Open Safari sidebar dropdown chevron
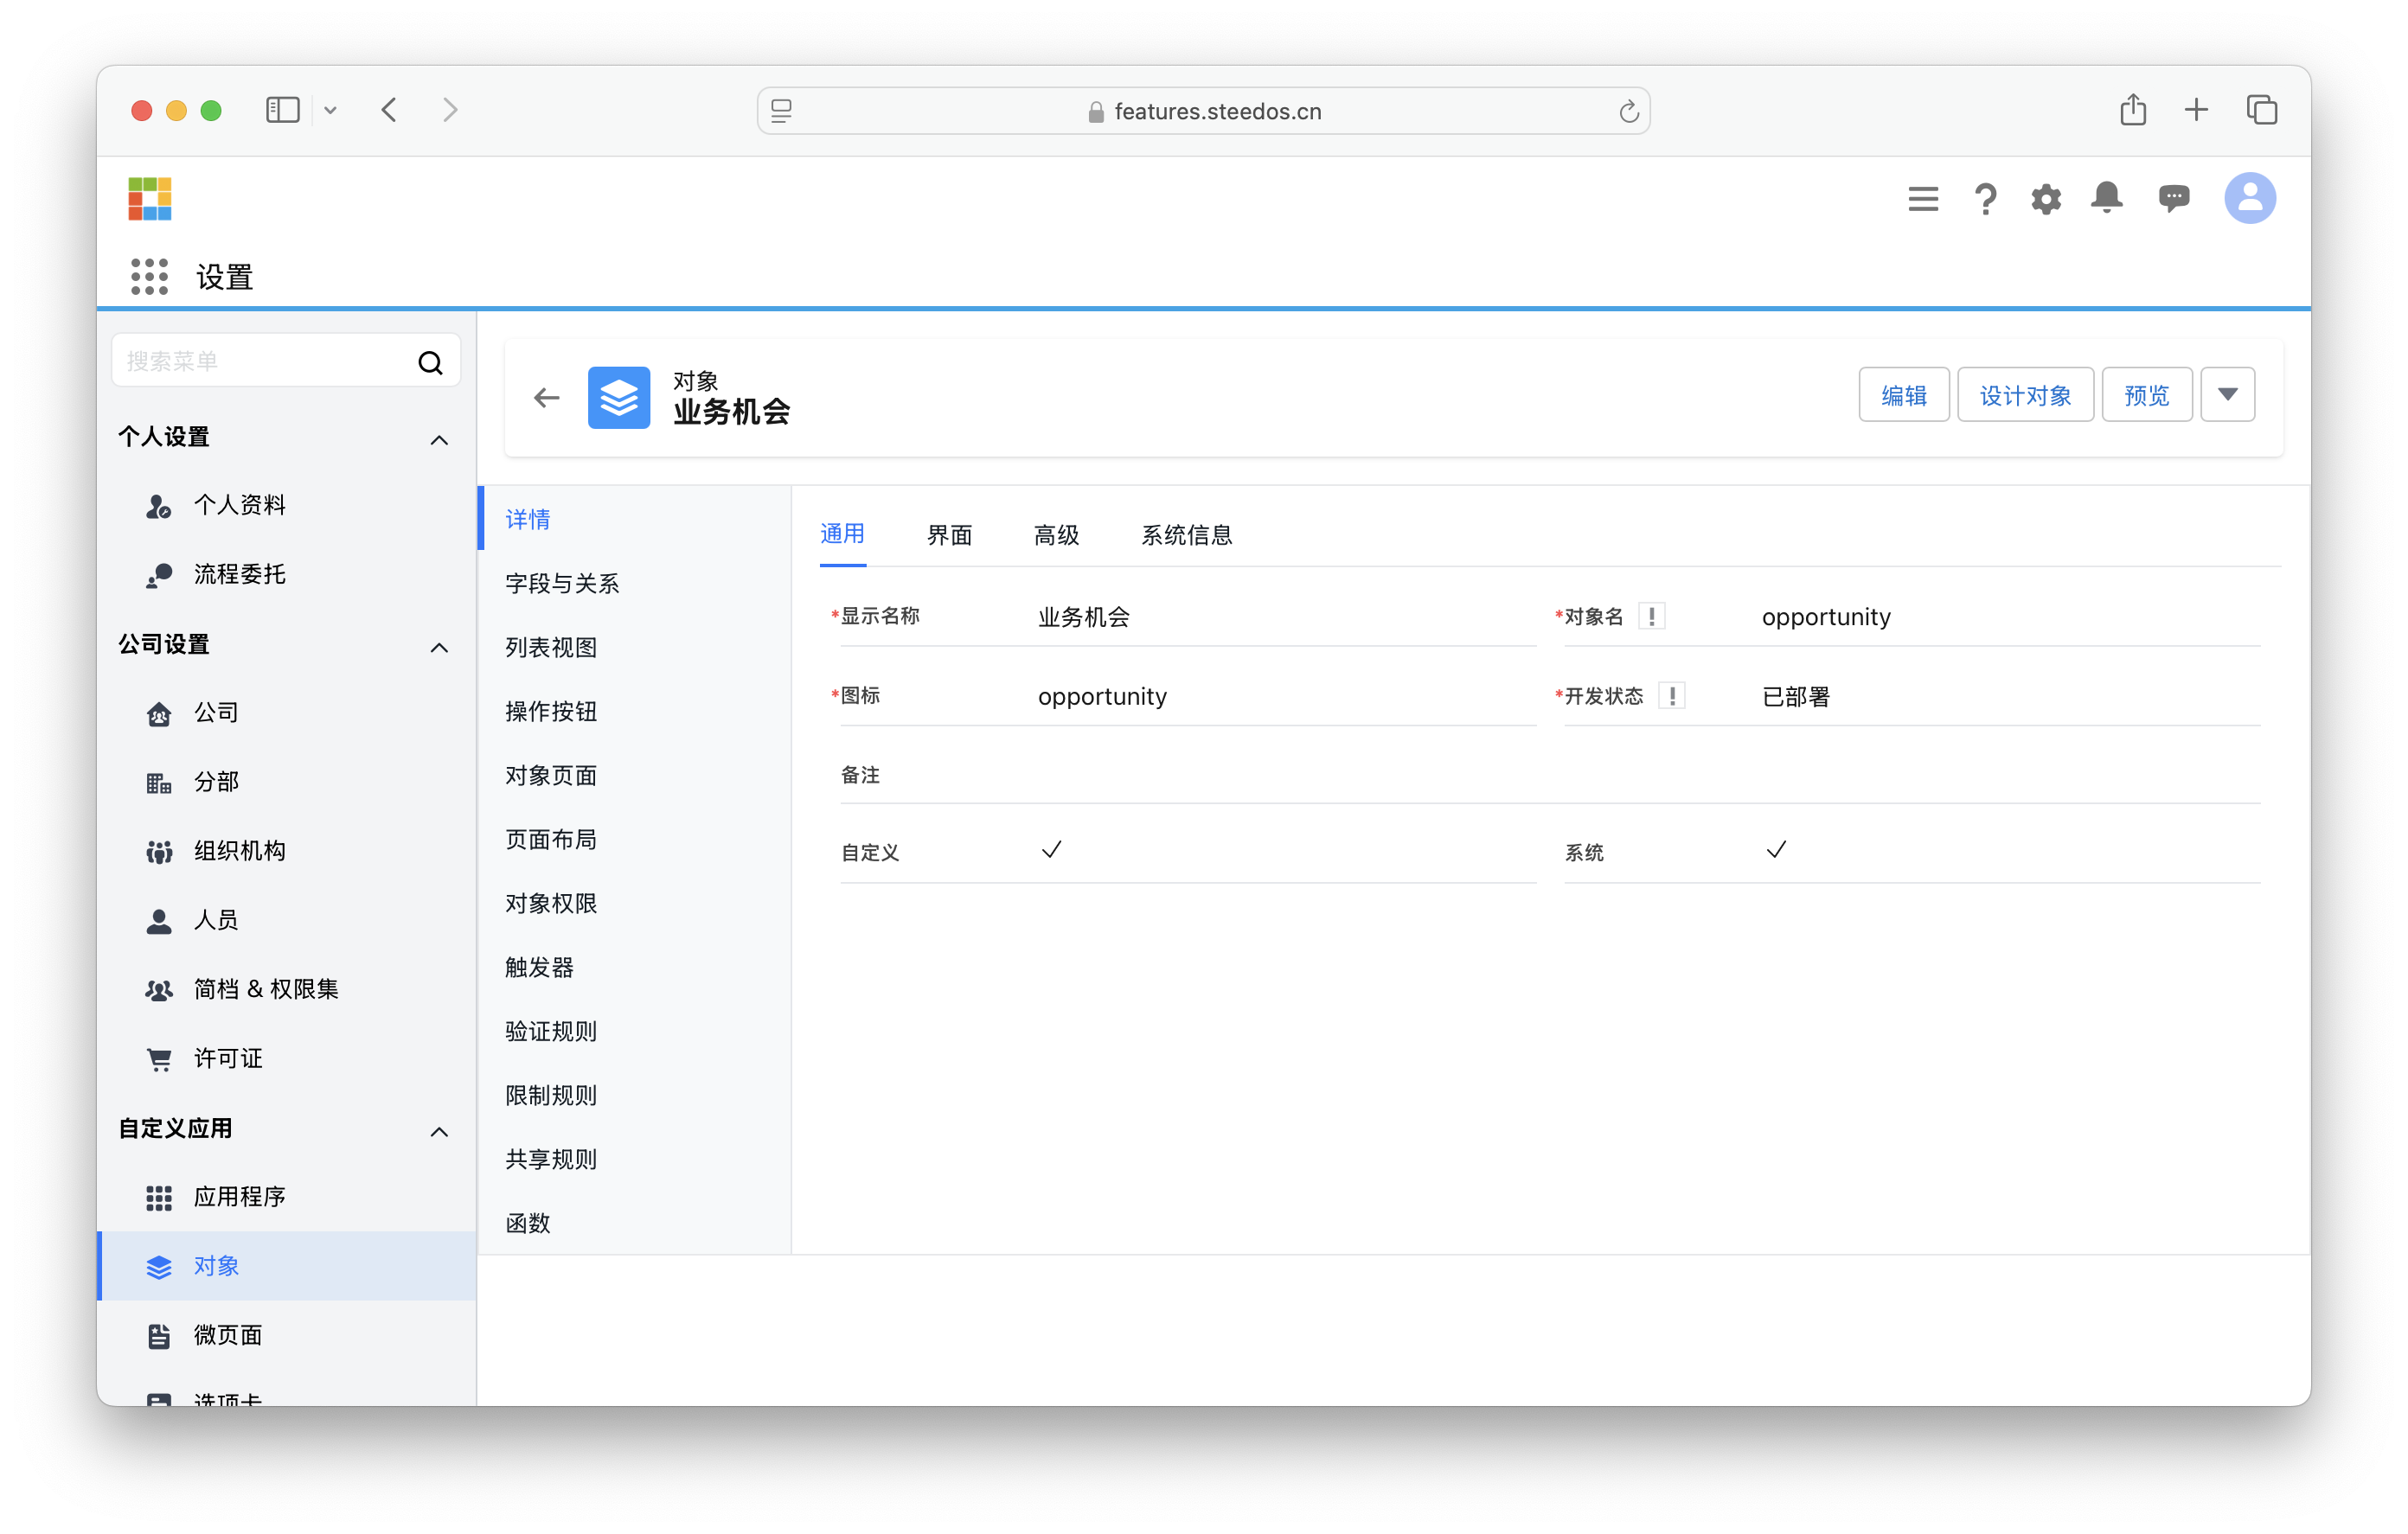The width and height of the screenshot is (2408, 1534). point(331,110)
